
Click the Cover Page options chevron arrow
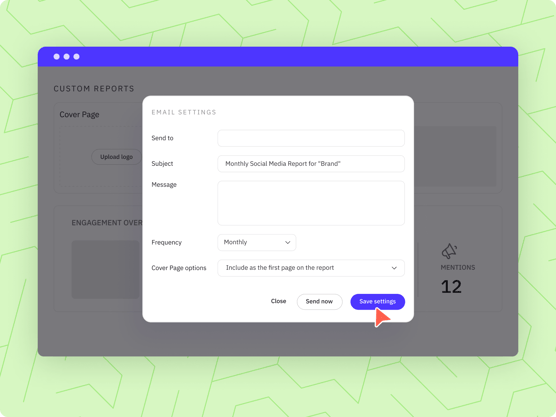(394, 268)
